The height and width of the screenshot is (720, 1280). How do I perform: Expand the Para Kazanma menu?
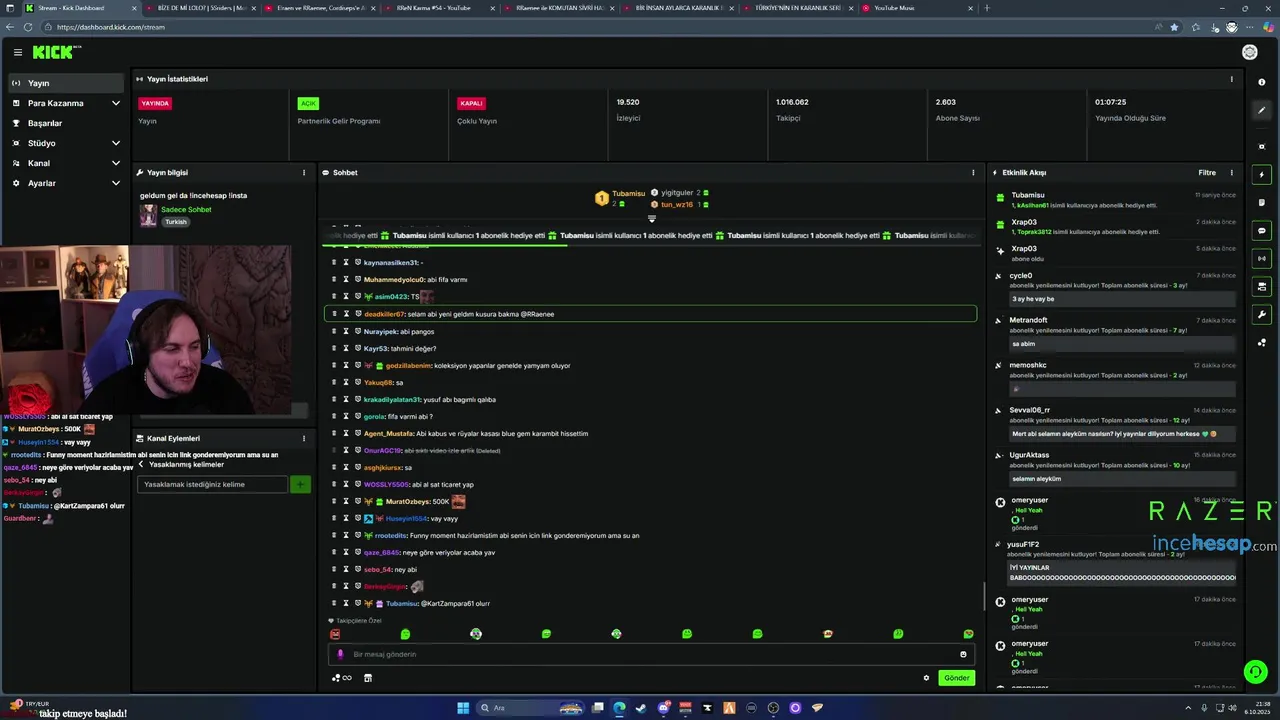pyautogui.click(x=66, y=103)
